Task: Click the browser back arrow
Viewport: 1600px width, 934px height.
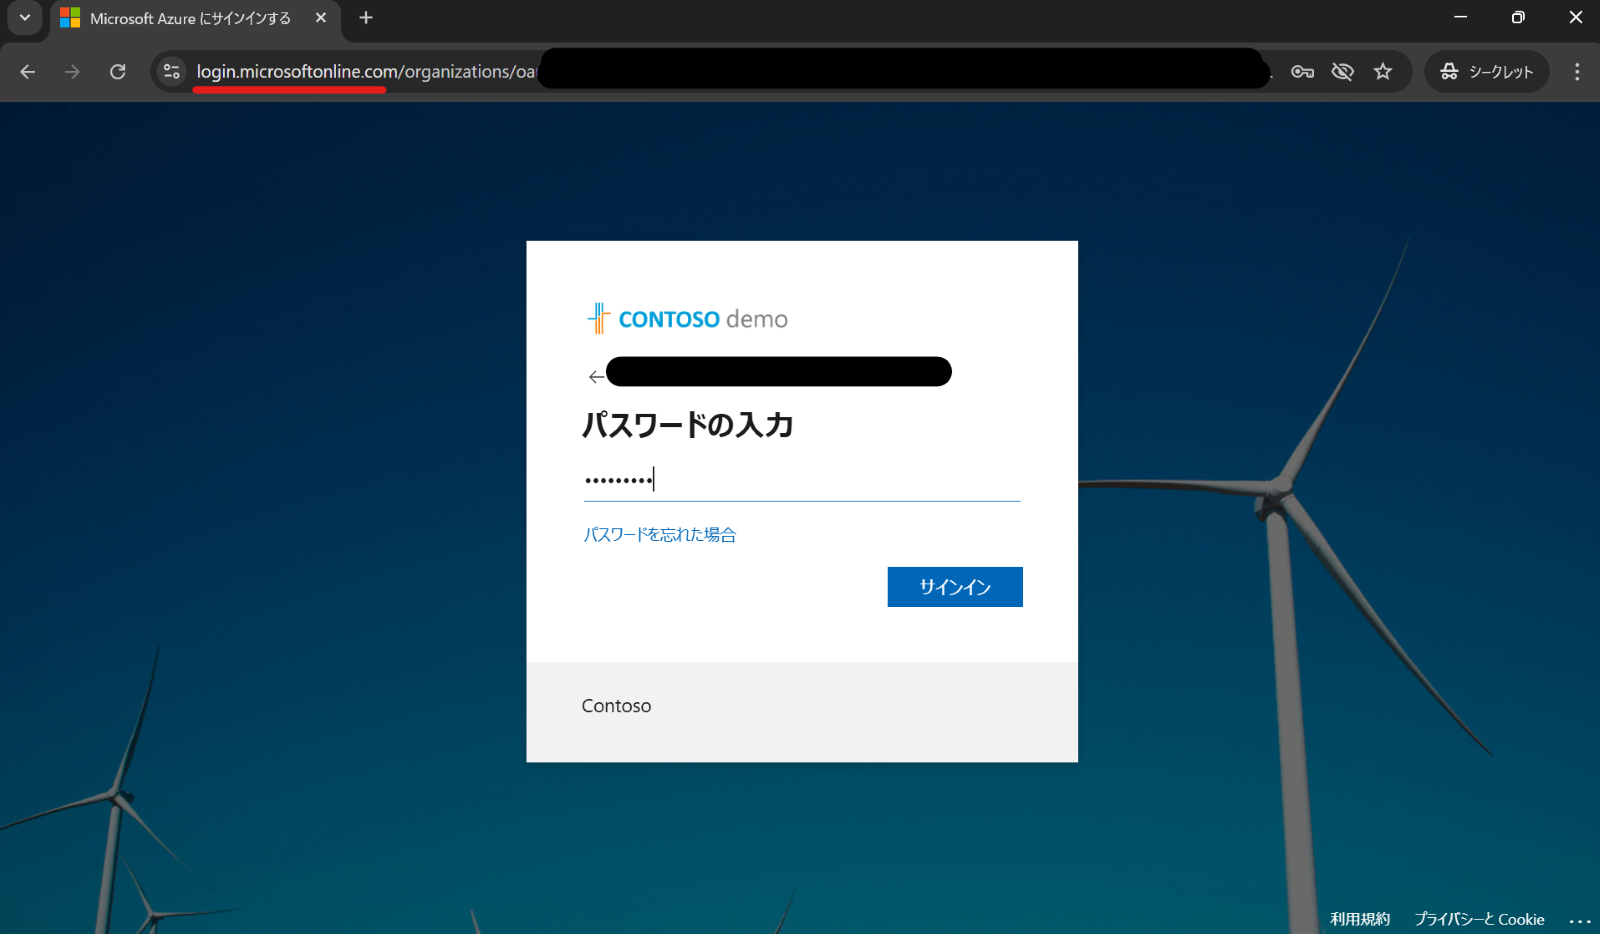Action: tap(28, 72)
